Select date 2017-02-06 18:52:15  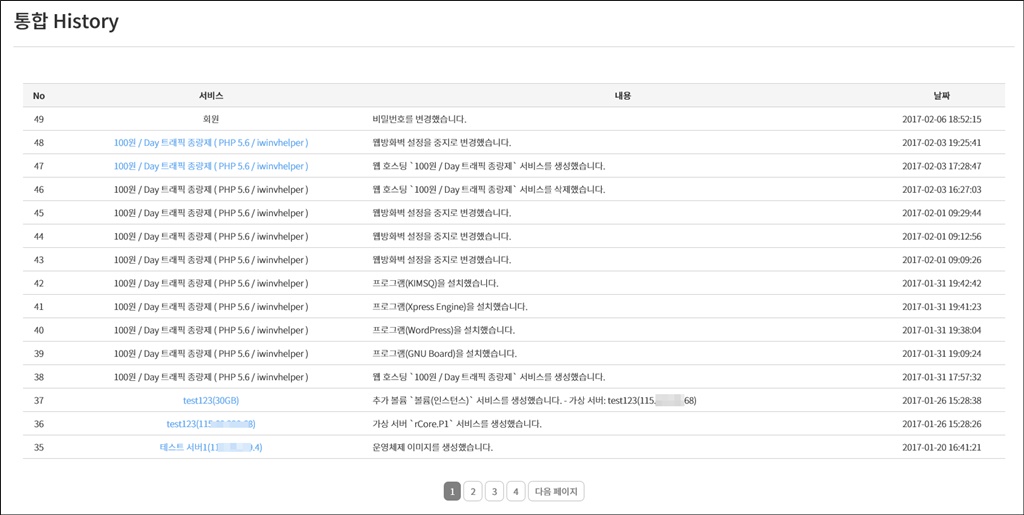(x=942, y=119)
